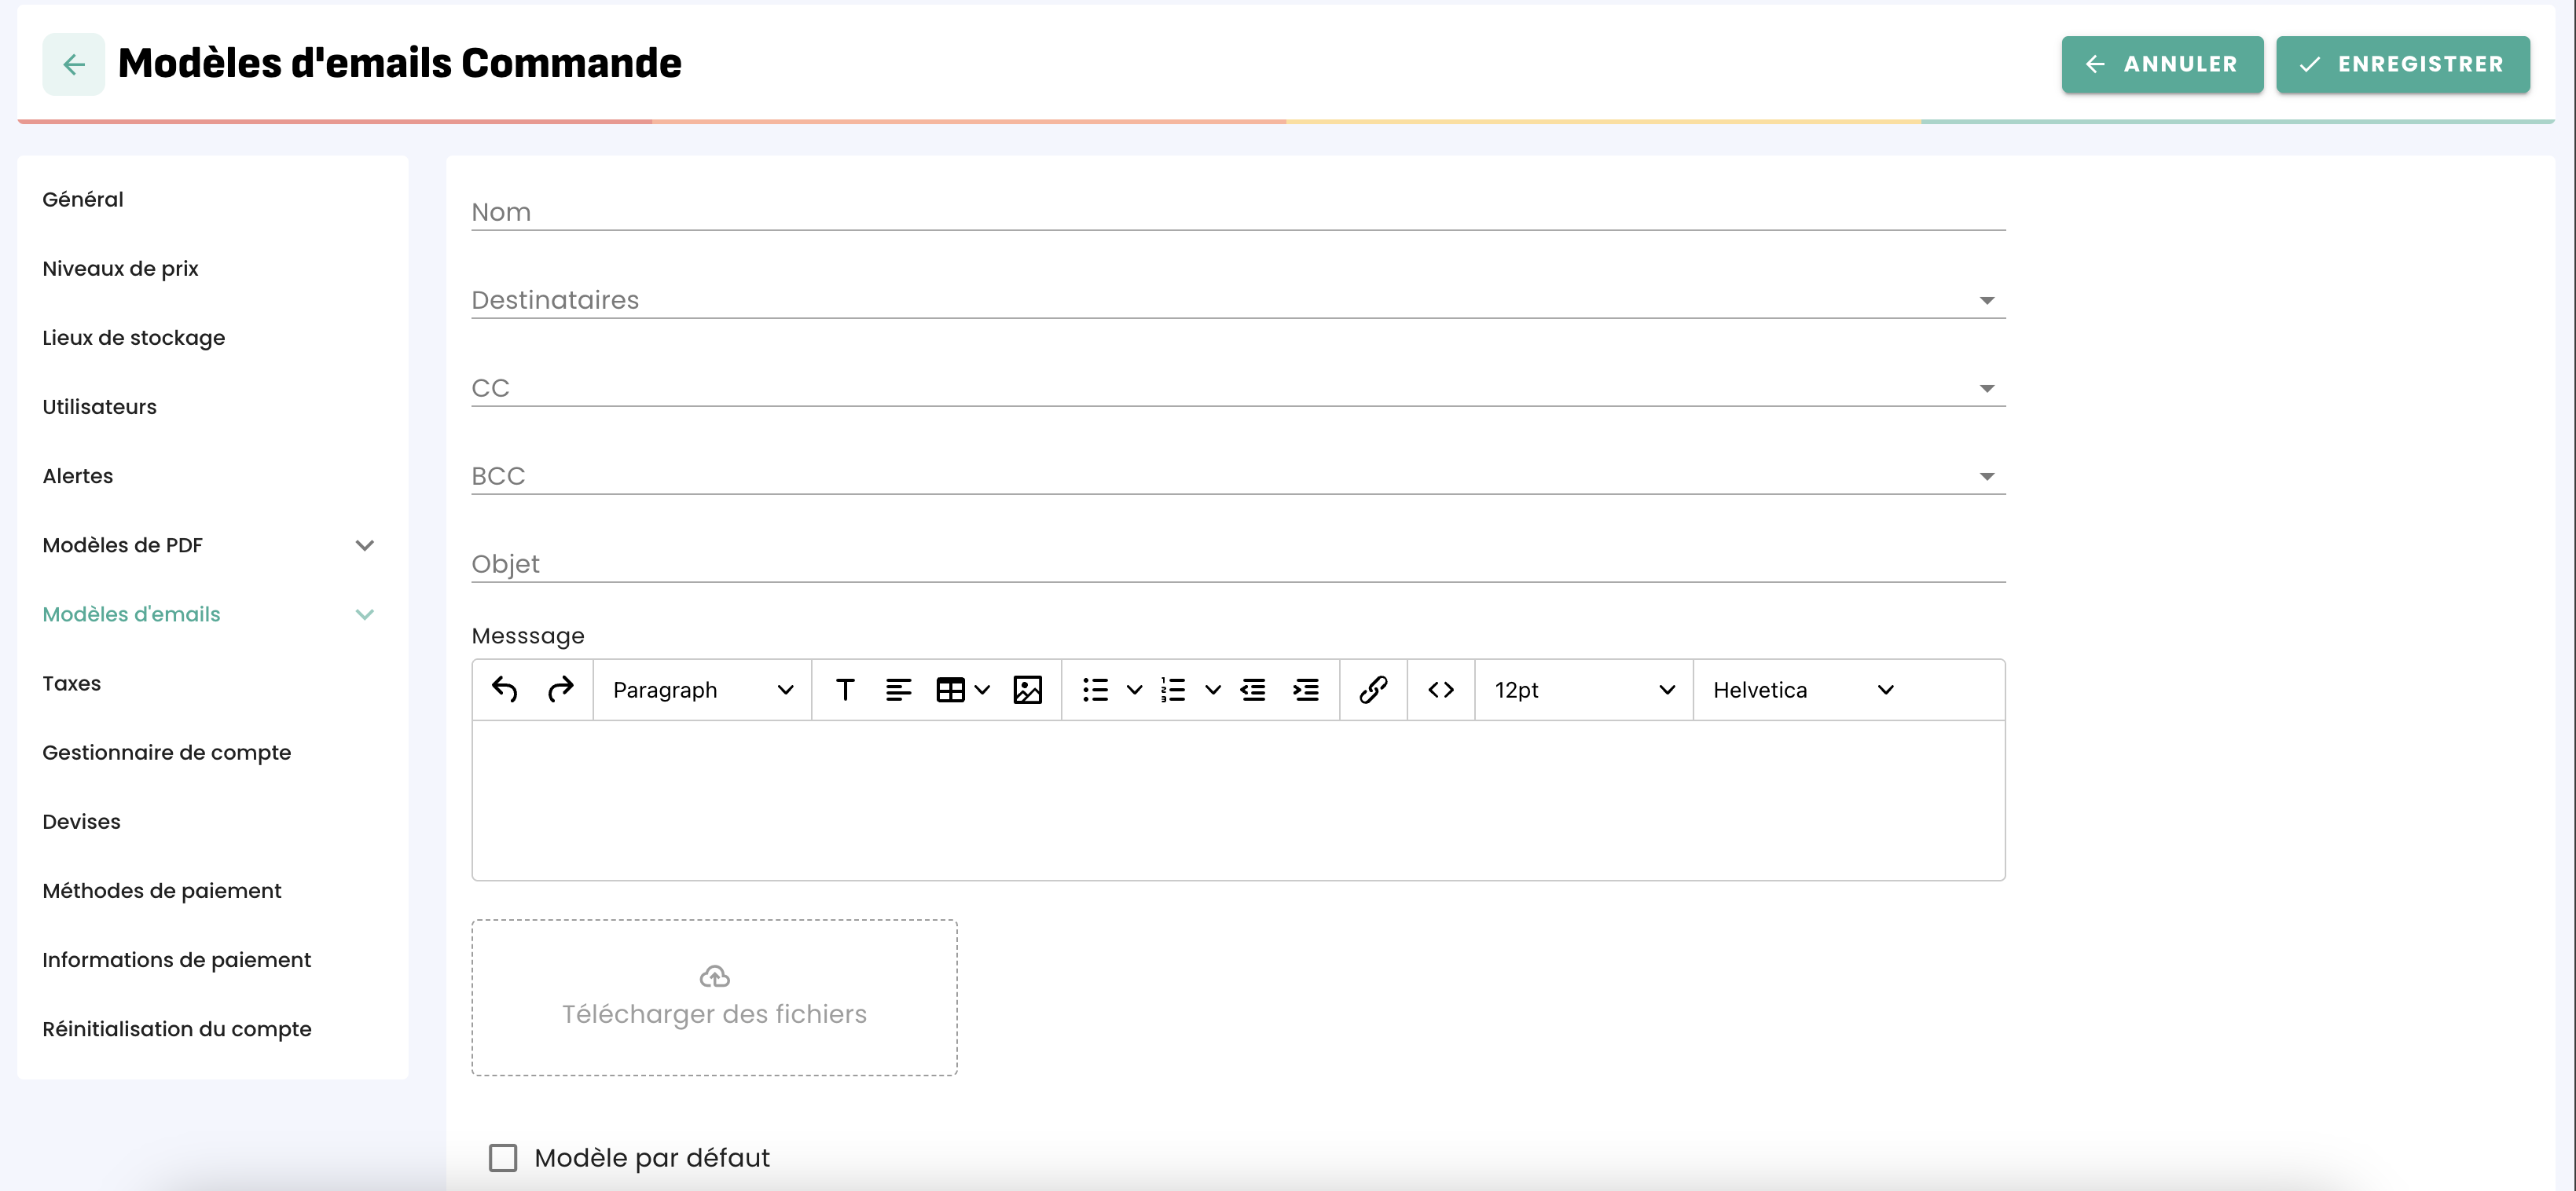Click the Annuler button
Screen dimensions: 2576x1191
tap(2161, 65)
